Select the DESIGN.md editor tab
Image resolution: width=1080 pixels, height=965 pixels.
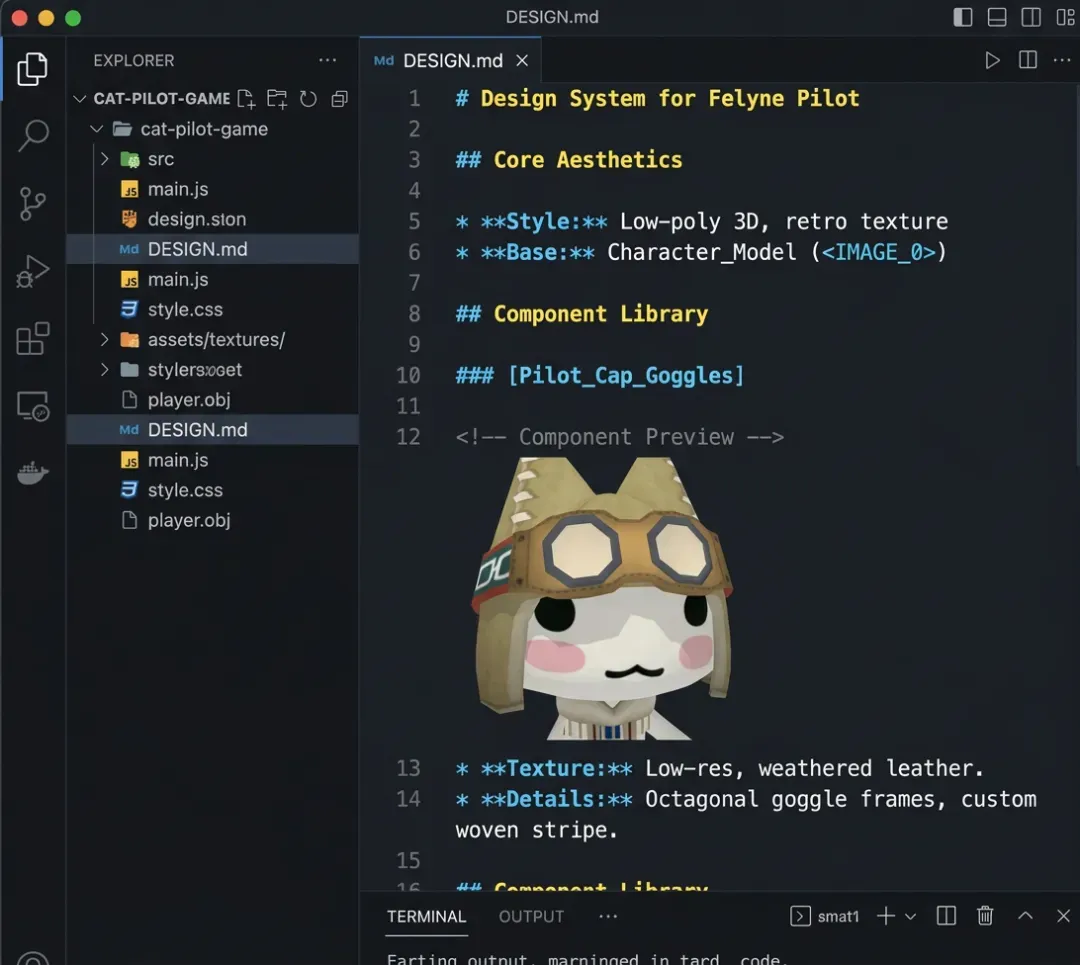tap(450, 61)
